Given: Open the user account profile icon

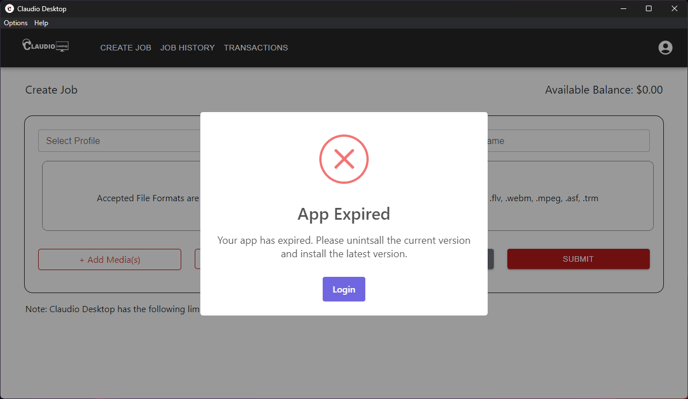Looking at the screenshot, I should point(665,47).
